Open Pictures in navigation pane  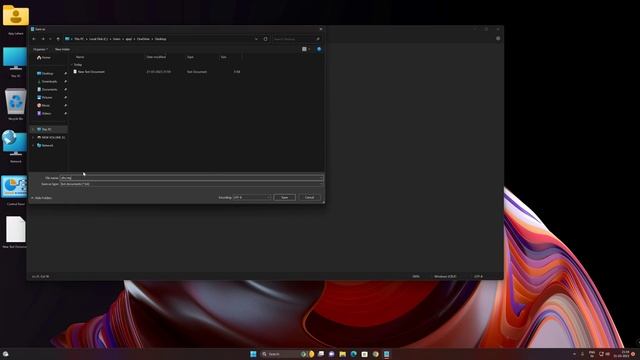[x=45, y=98]
